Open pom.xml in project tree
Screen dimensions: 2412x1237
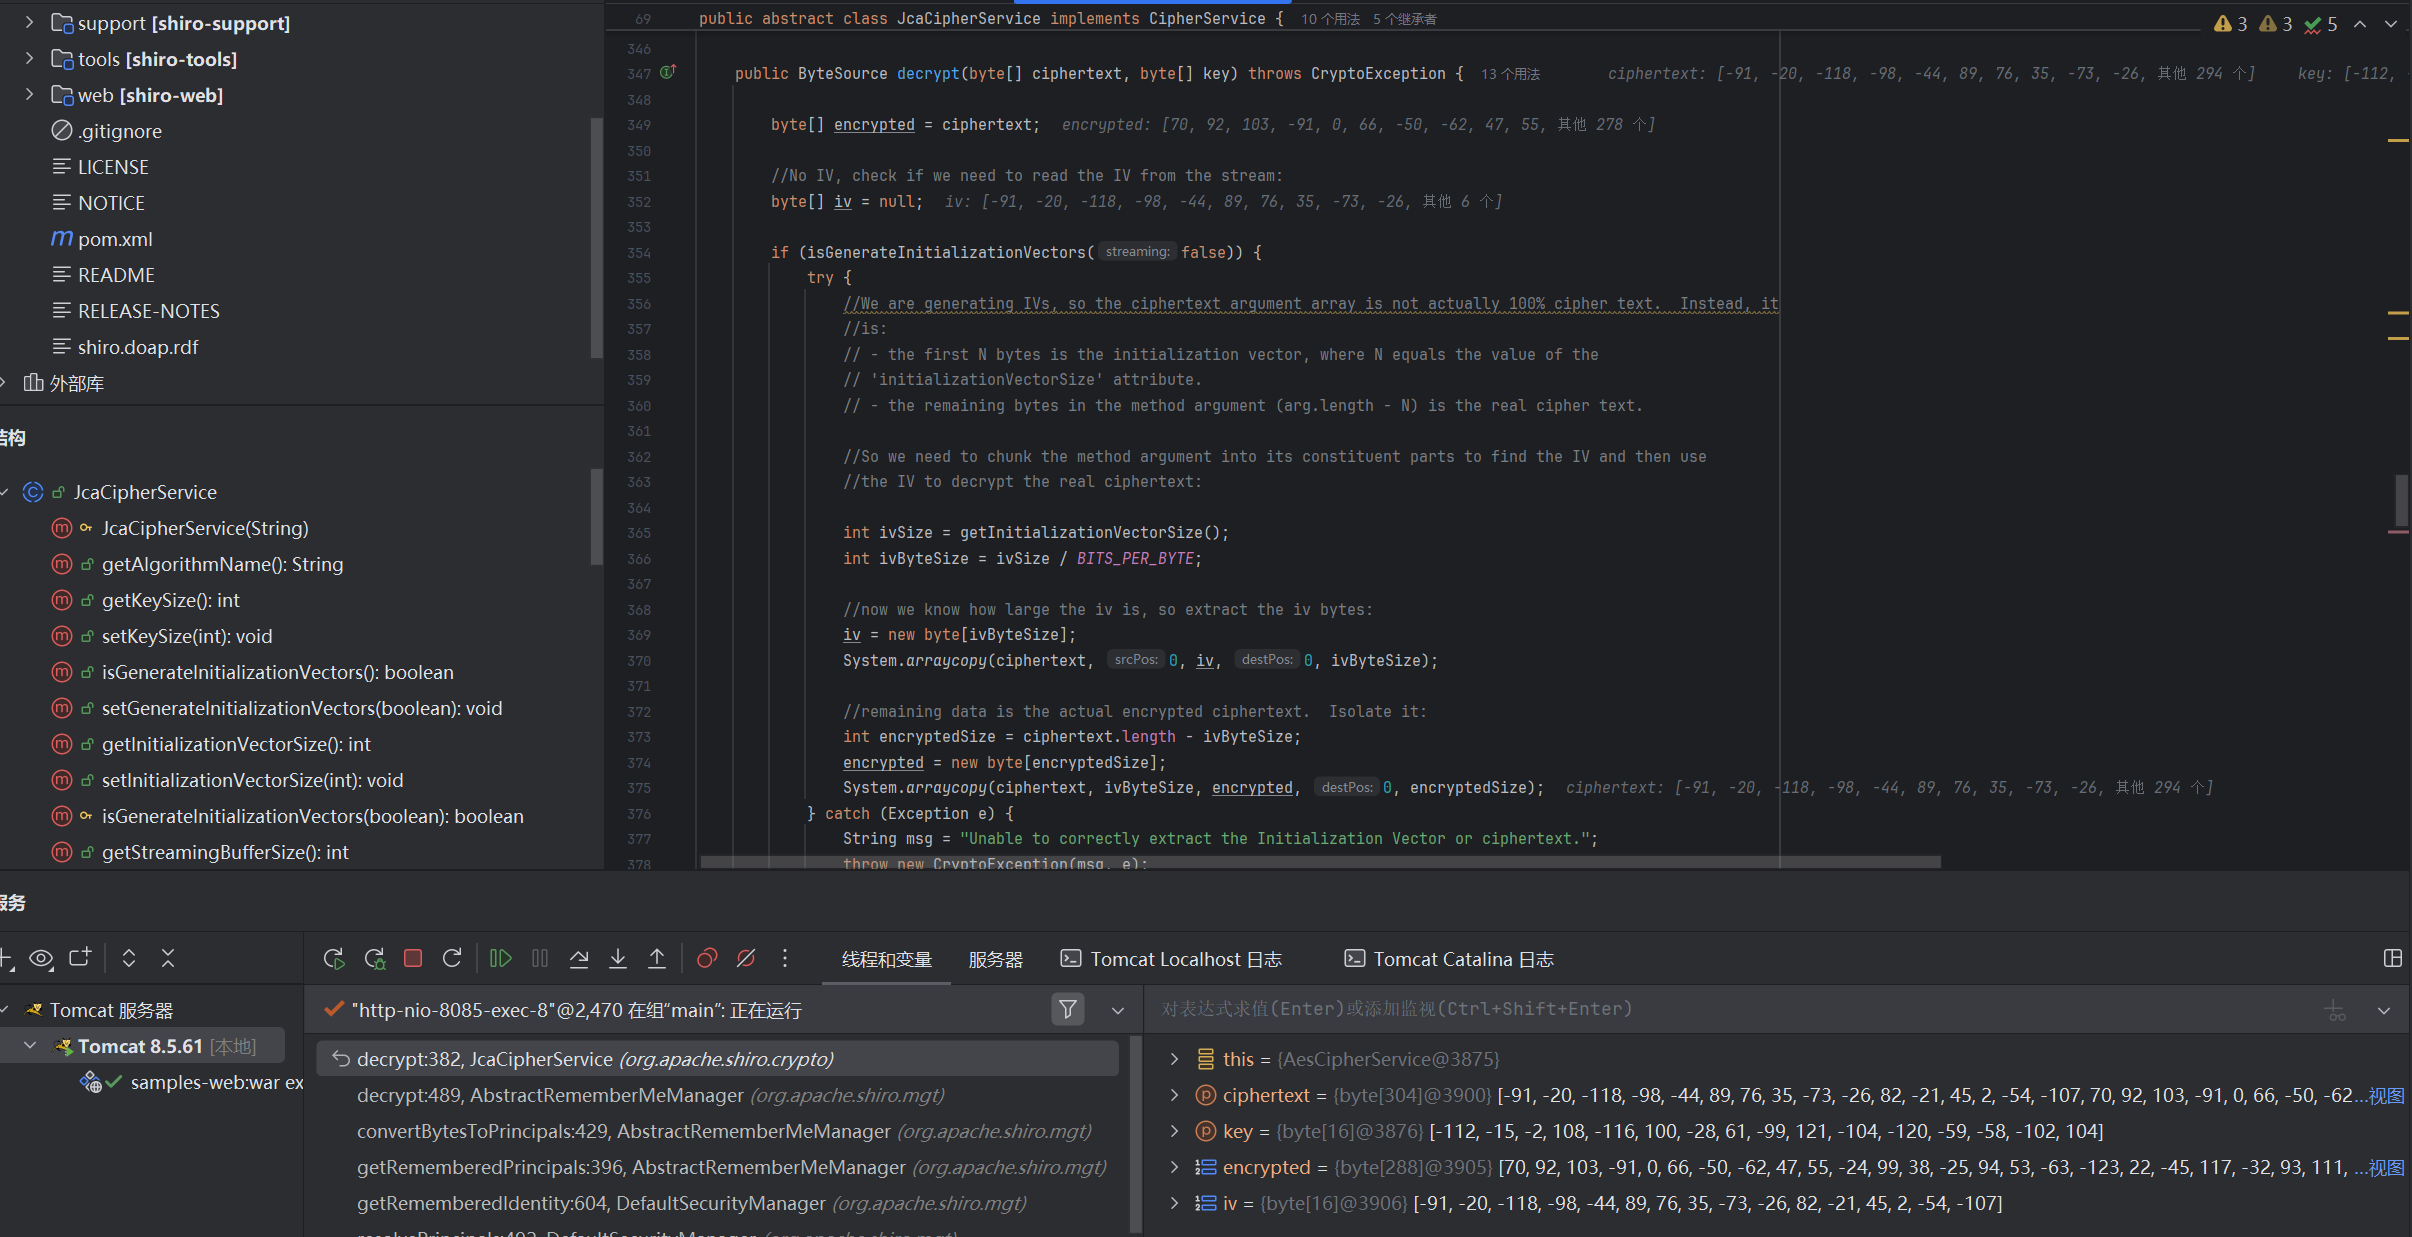pyautogui.click(x=115, y=239)
